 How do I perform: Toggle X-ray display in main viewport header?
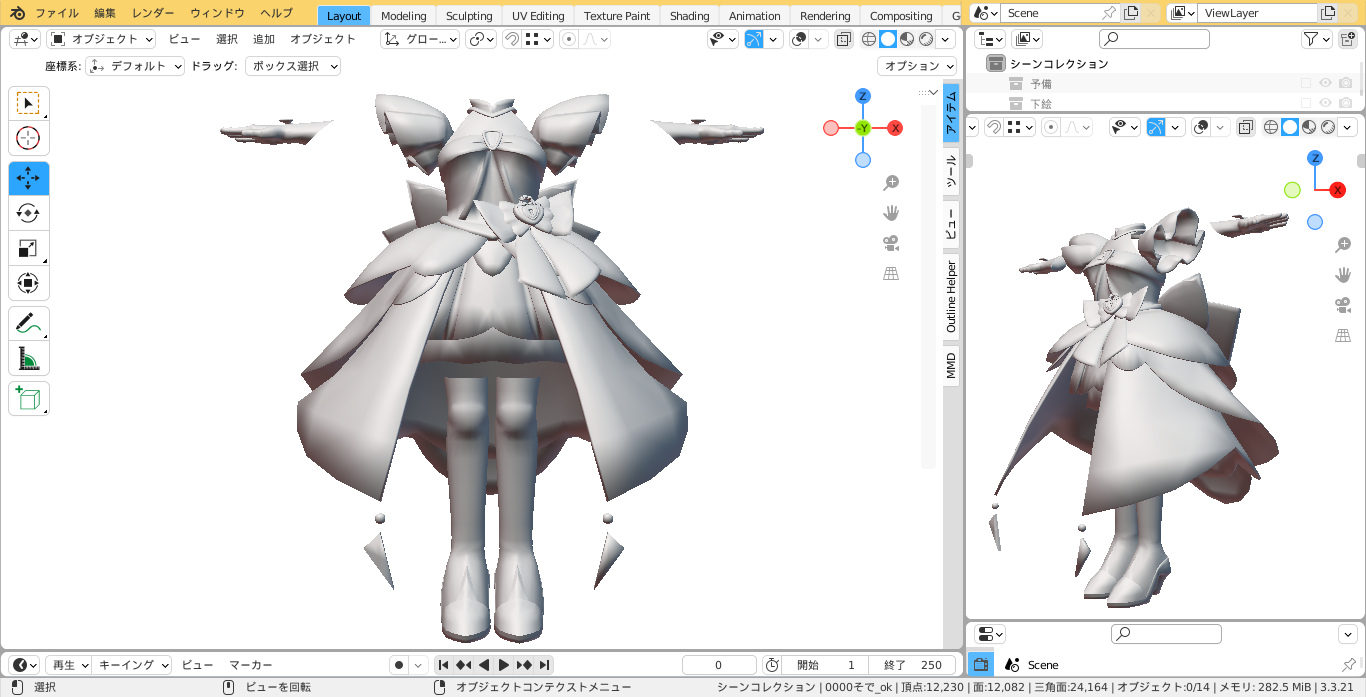843,39
